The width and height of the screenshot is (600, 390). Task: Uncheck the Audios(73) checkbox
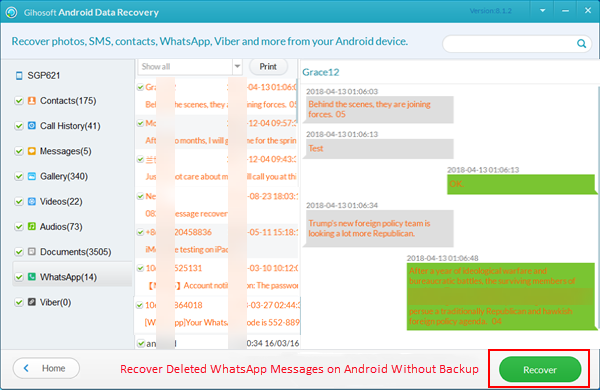[18, 227]
